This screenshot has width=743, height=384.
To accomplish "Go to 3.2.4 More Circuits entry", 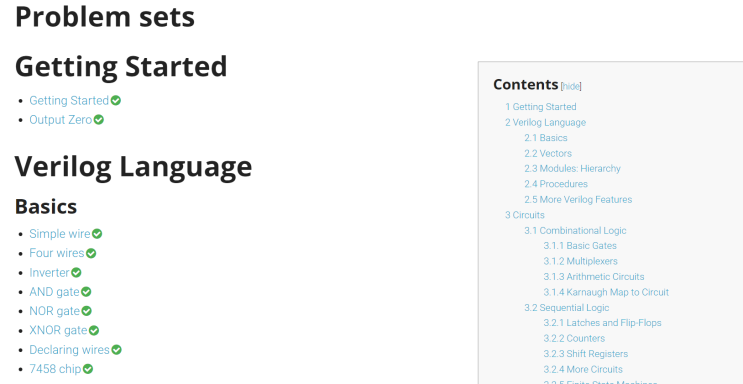I will click(583, 369).
